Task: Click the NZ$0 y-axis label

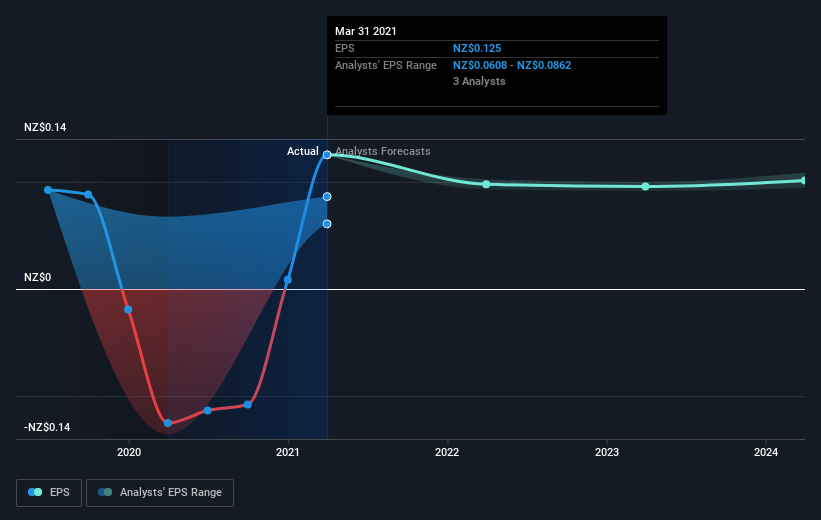Action: click(x=38, y=277)
